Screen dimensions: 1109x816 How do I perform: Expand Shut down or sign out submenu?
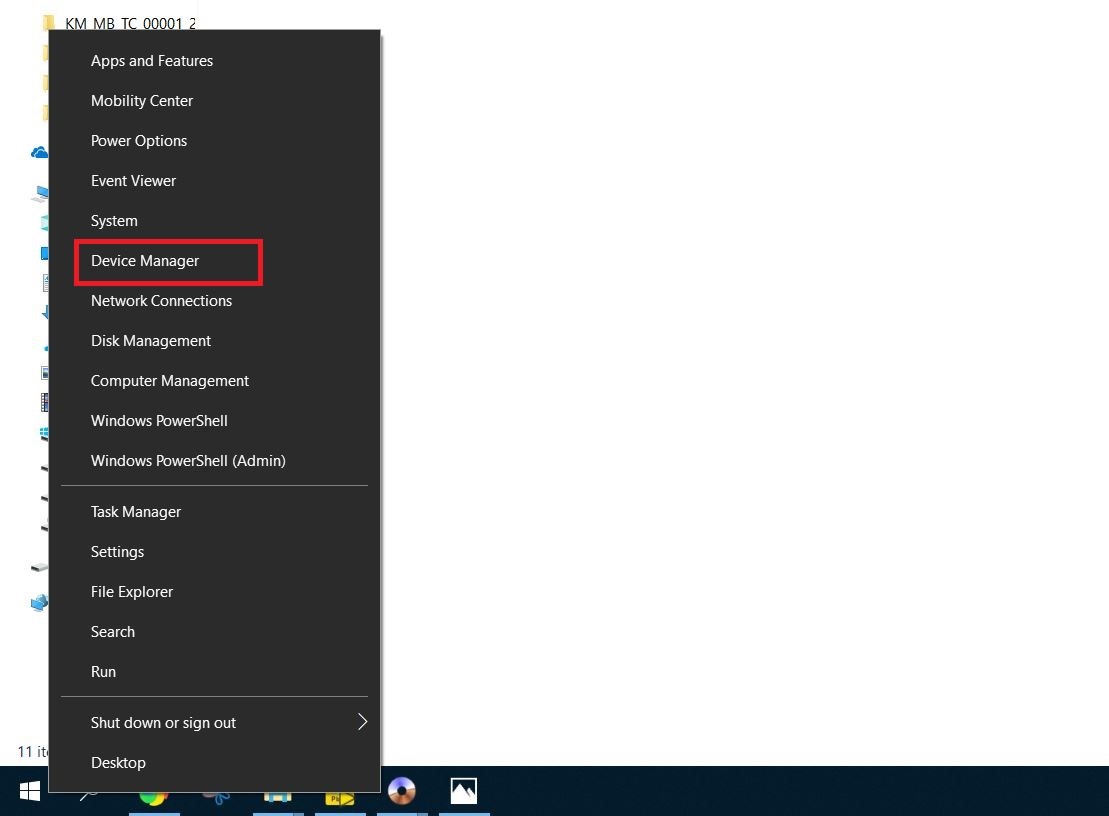214,723
